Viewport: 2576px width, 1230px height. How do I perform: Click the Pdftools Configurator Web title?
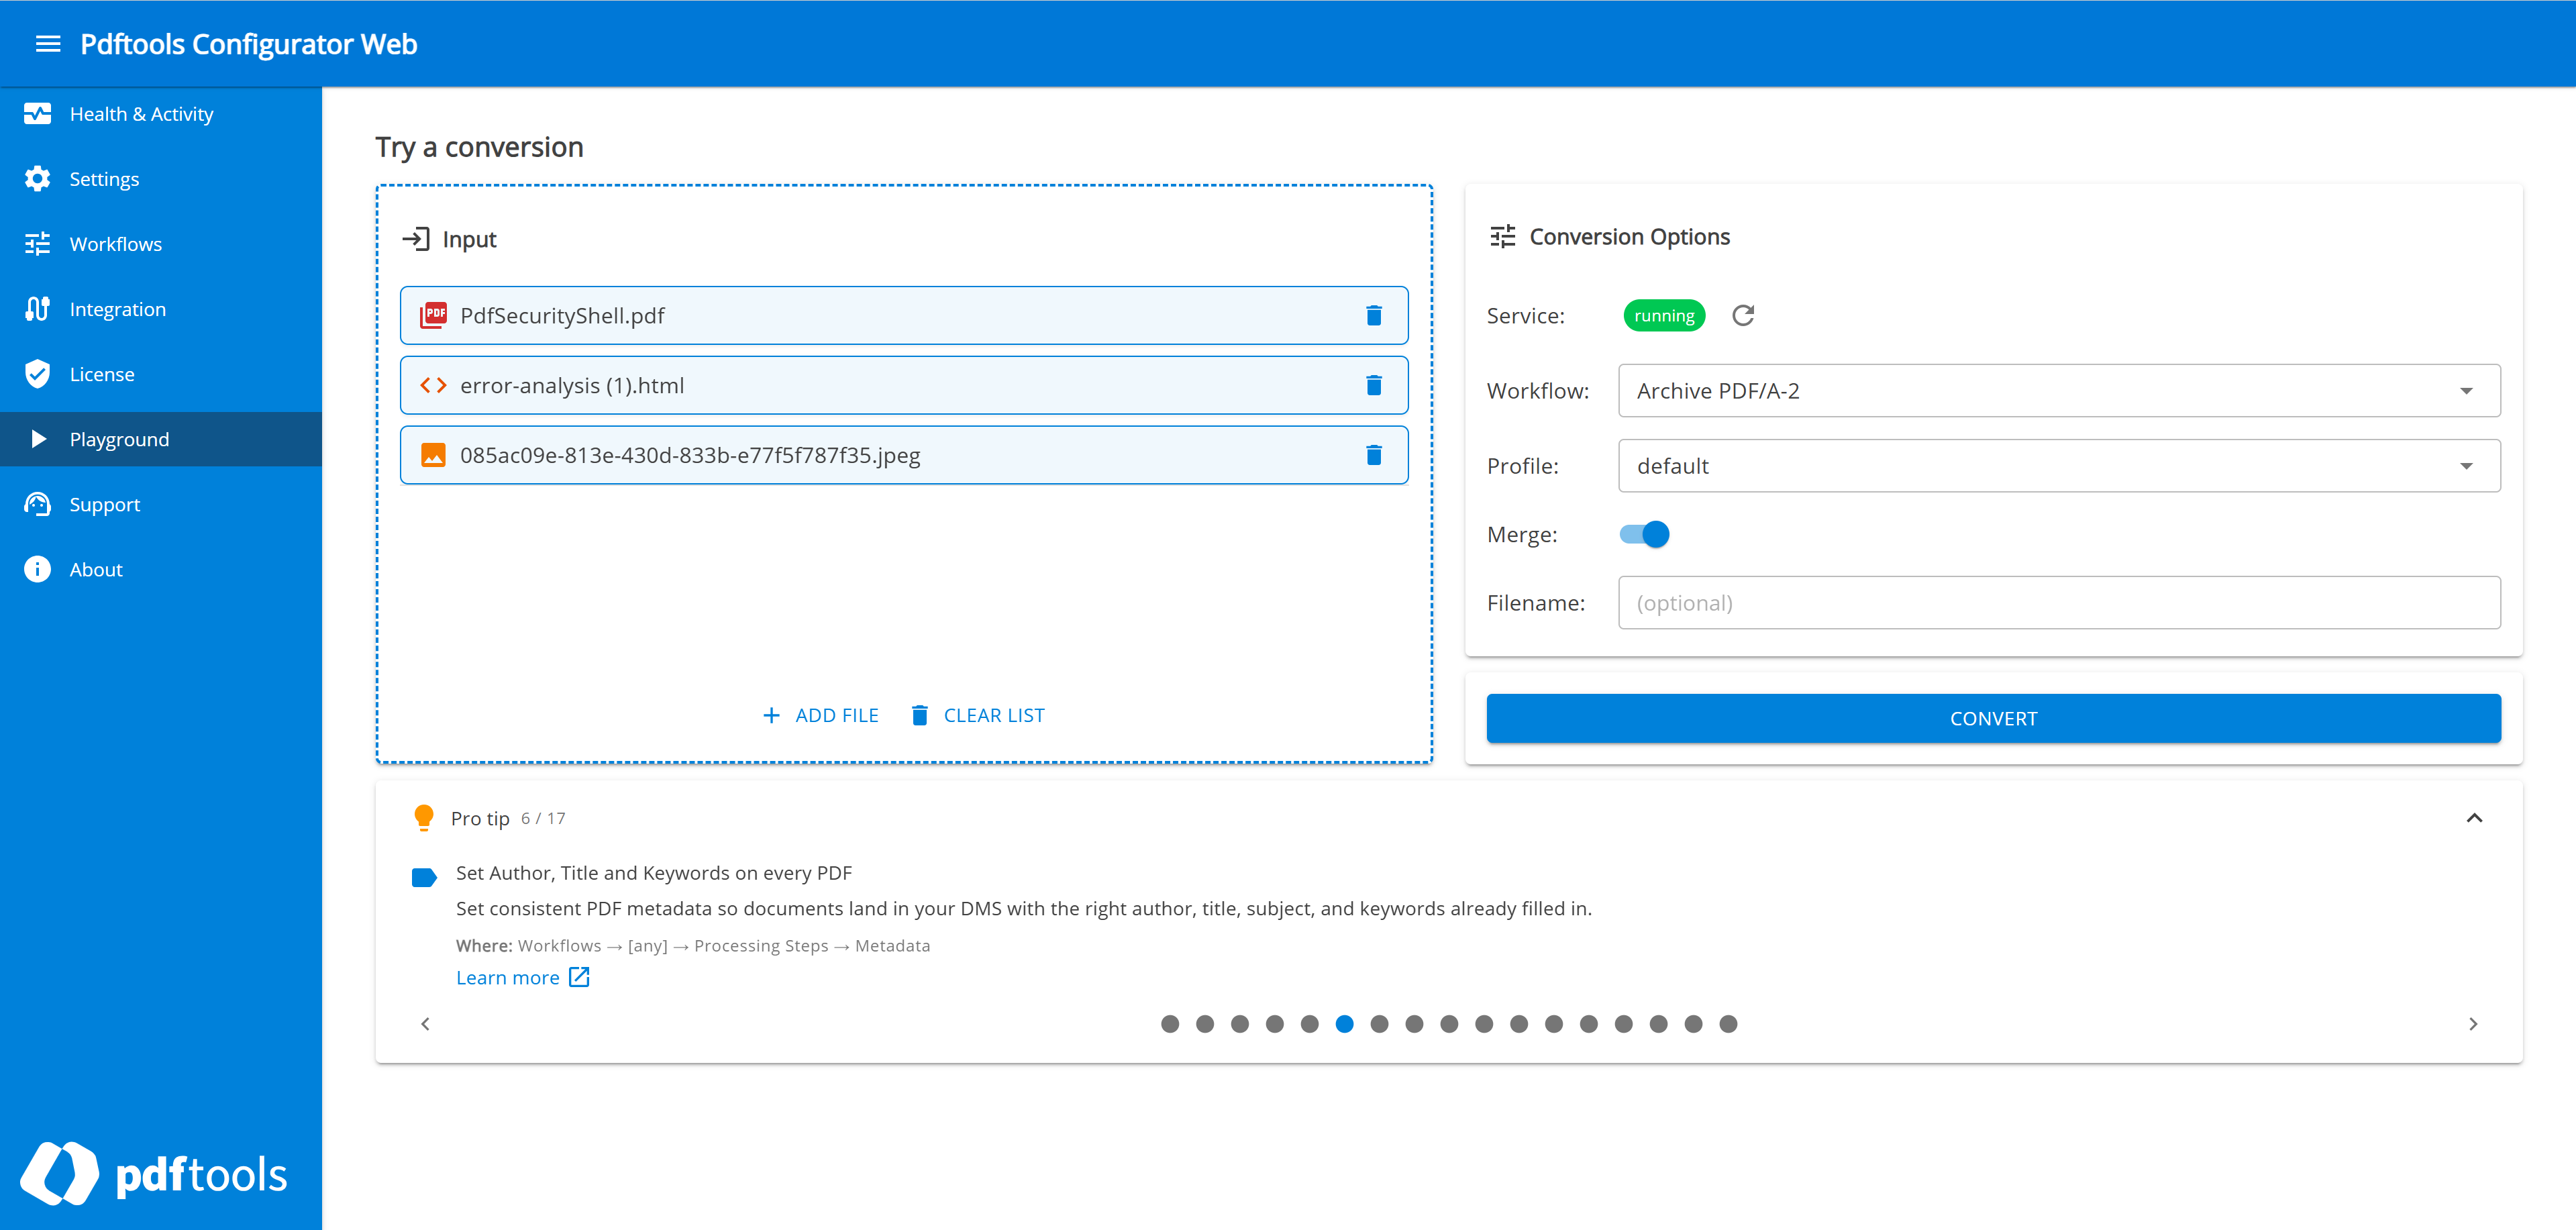pyautogui.click(x=248, y=44)
